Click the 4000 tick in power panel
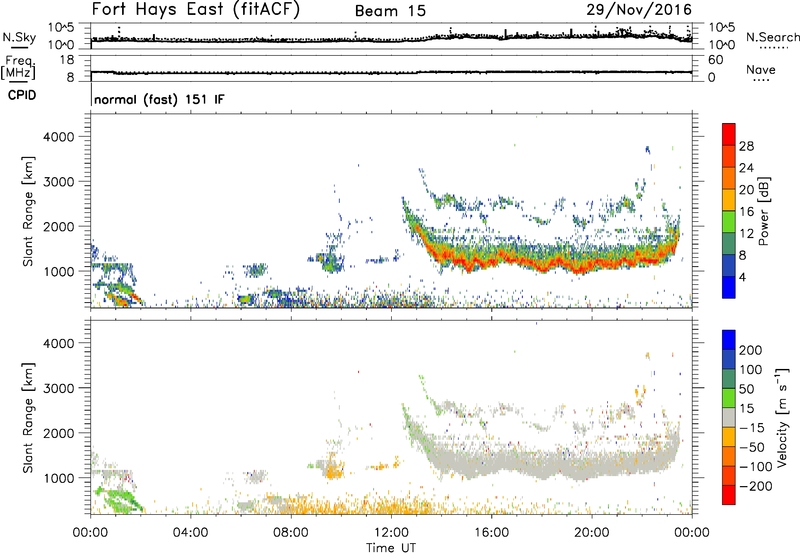This screenshot has width=800, height=554. pyautogui.click(x=59, y=137)
